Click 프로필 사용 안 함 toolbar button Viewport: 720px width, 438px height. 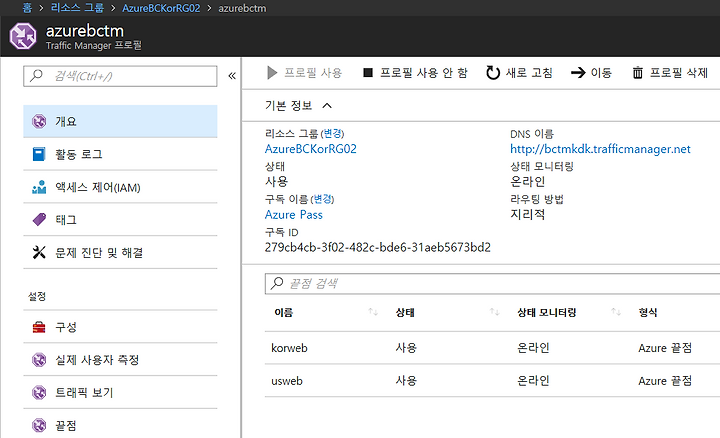pyautogui.click(x=415, y=73)
